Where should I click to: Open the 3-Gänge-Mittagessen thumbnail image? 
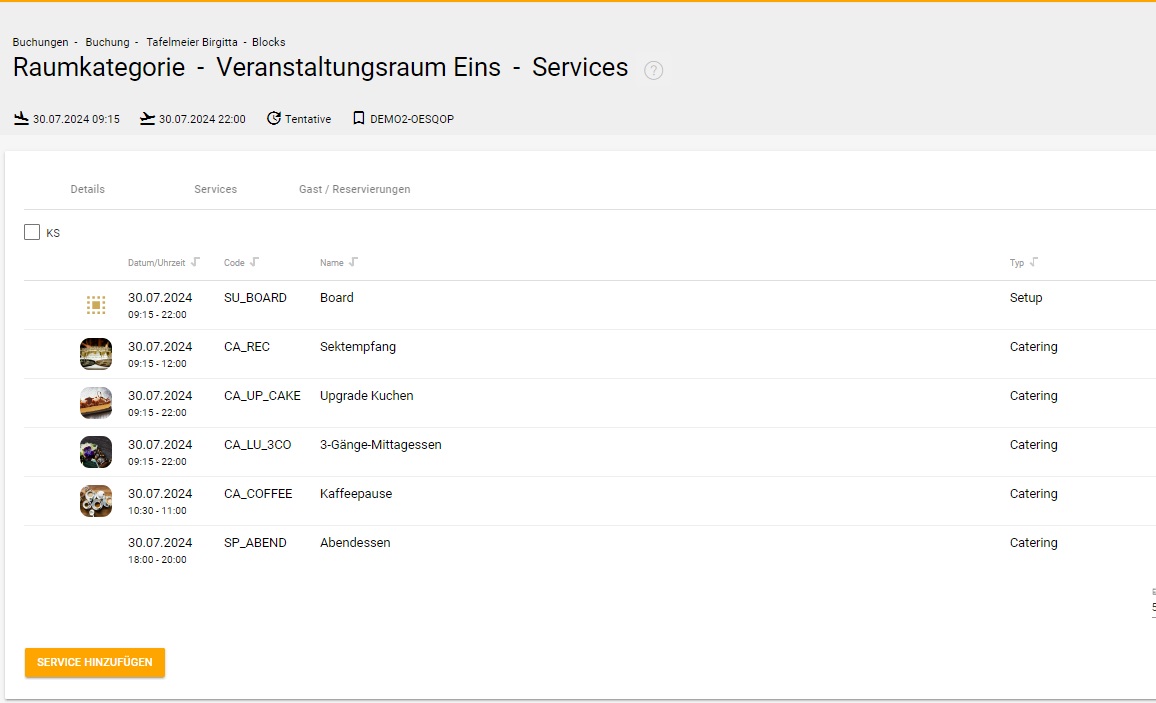point(96,452)
